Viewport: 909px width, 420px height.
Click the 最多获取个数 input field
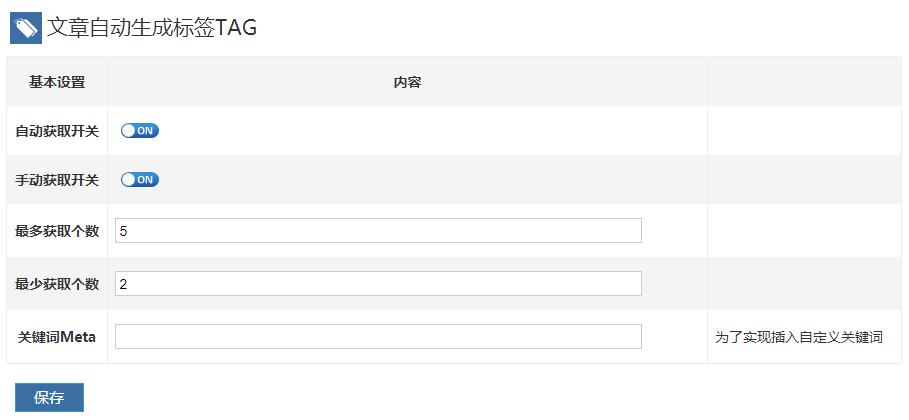(x=378, y=231)
